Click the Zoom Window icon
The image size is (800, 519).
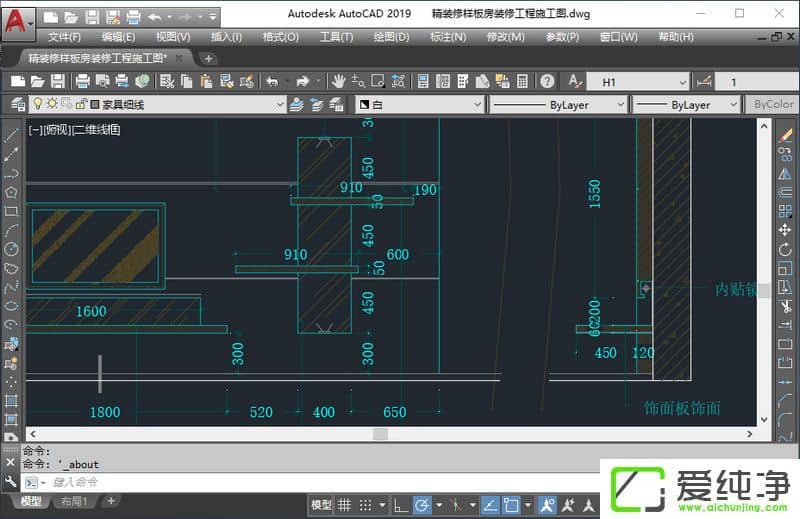pyautogui.click(x=378, y=81)
